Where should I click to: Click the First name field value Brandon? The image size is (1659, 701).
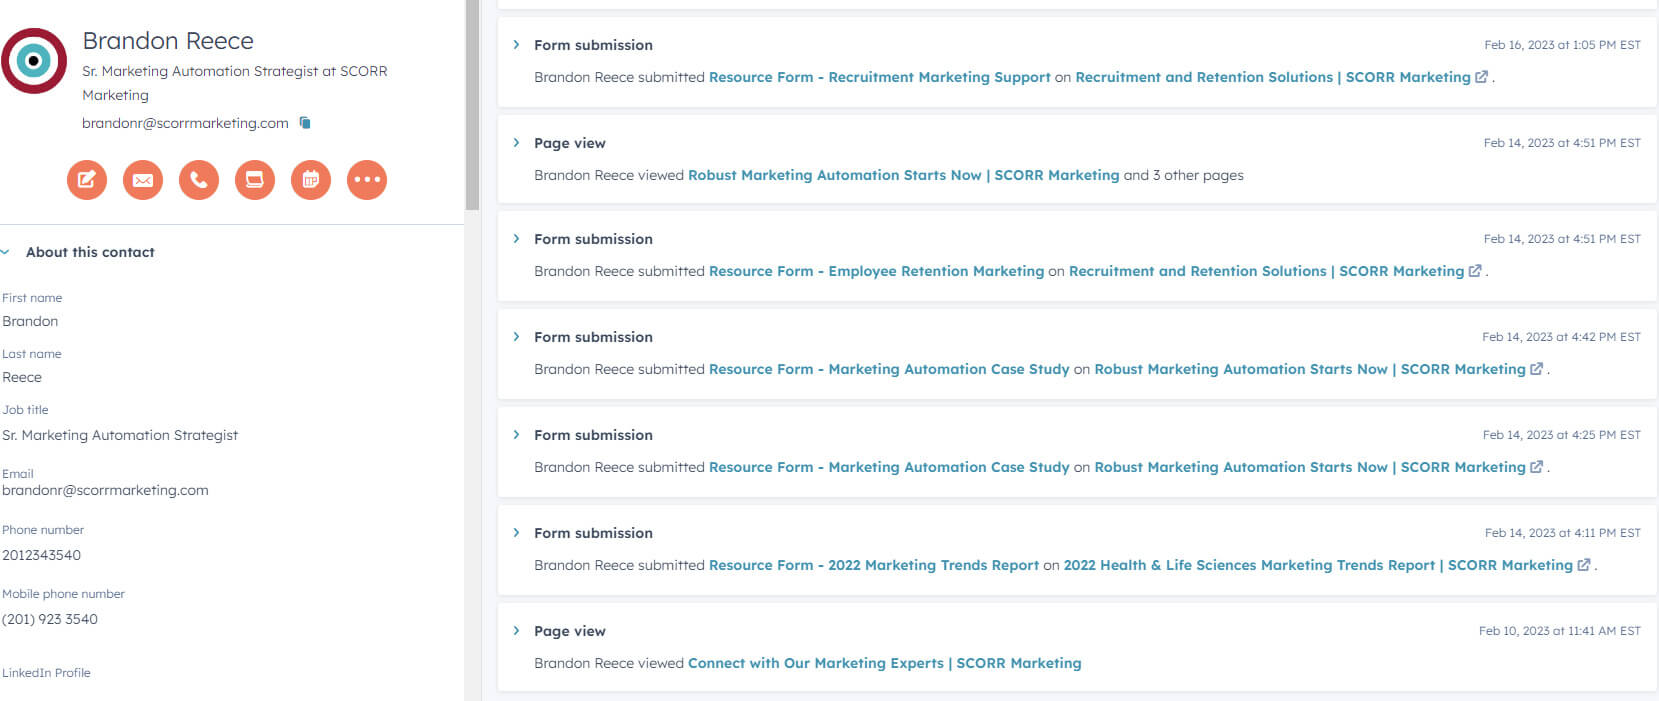30,321
